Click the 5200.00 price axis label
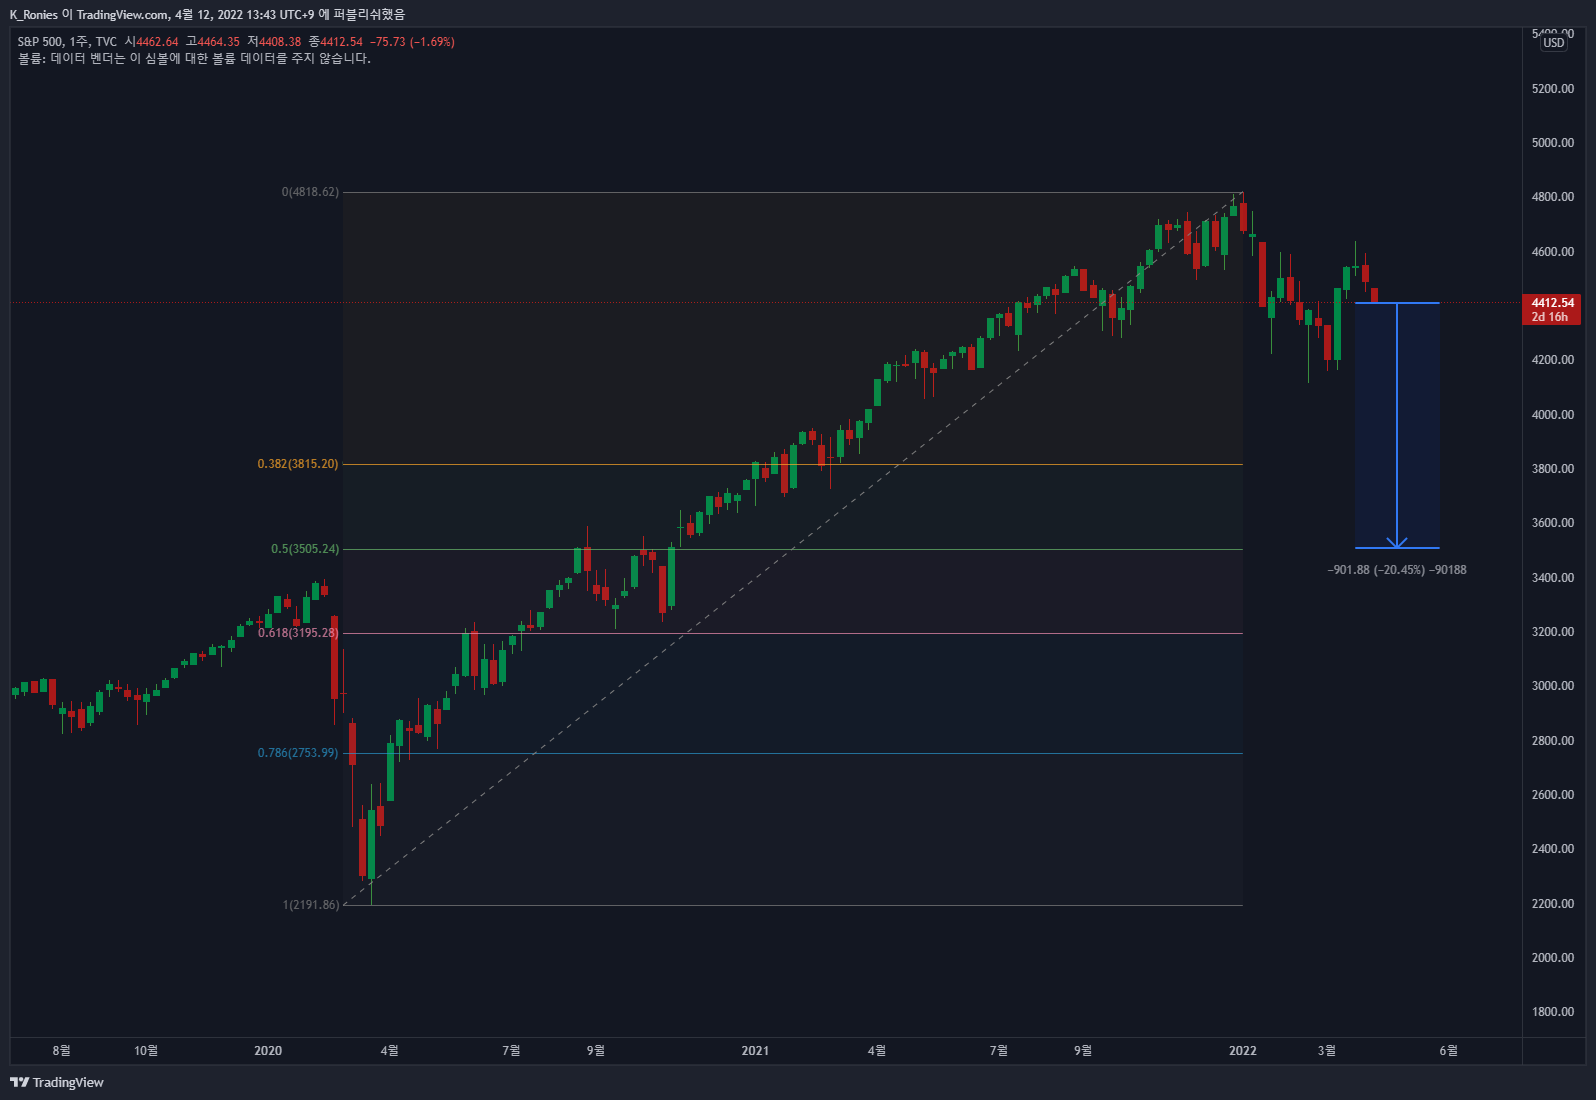Viewport: 1596px width, 1100px height. pyautogui.click(x=1552, y=89)
